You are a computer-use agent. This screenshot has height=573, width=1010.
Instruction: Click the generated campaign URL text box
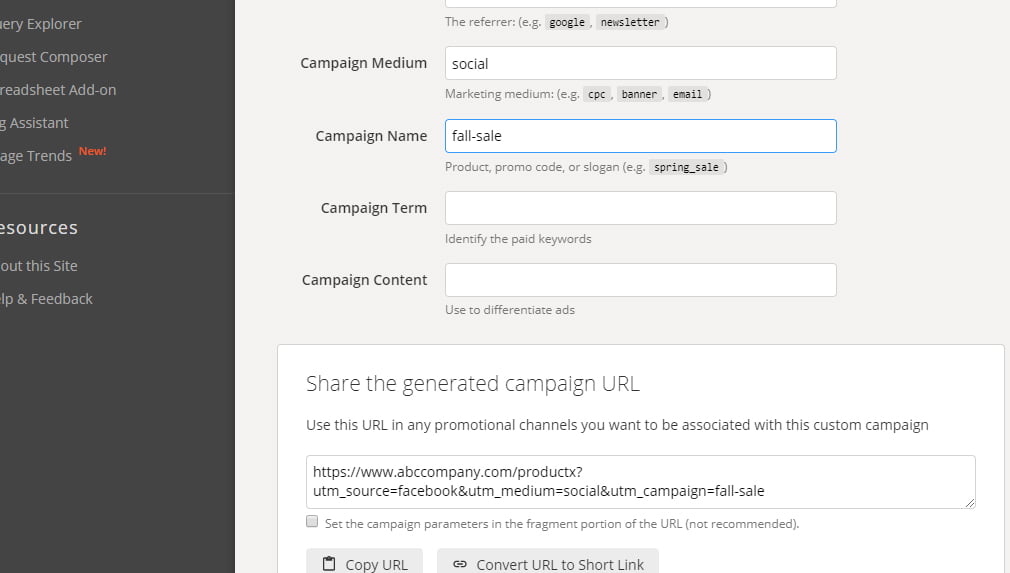coord(640,482)
